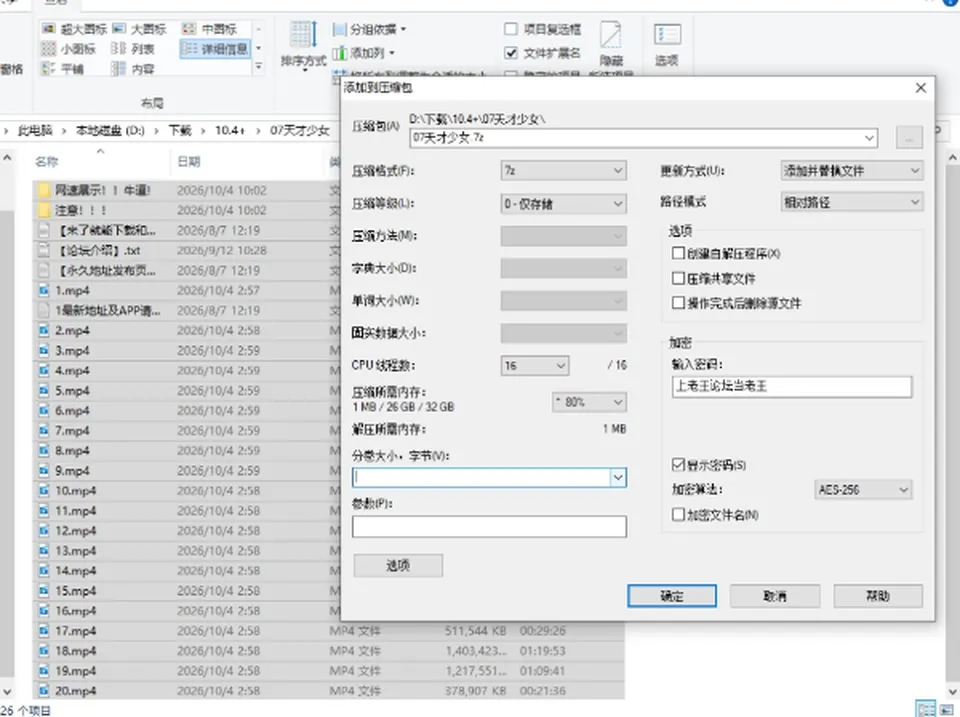Confirm with the 确定 button

672,595
